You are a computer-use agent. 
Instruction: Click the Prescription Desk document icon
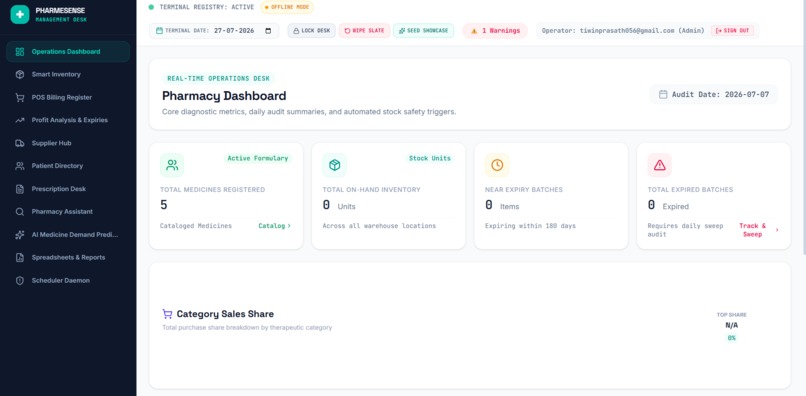point(20,189)
